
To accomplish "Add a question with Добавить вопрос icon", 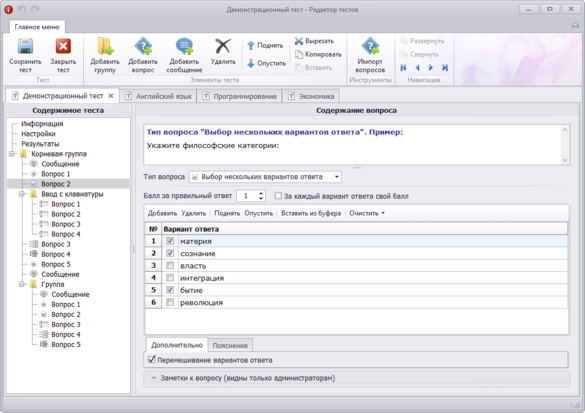I will click(143, 47).
